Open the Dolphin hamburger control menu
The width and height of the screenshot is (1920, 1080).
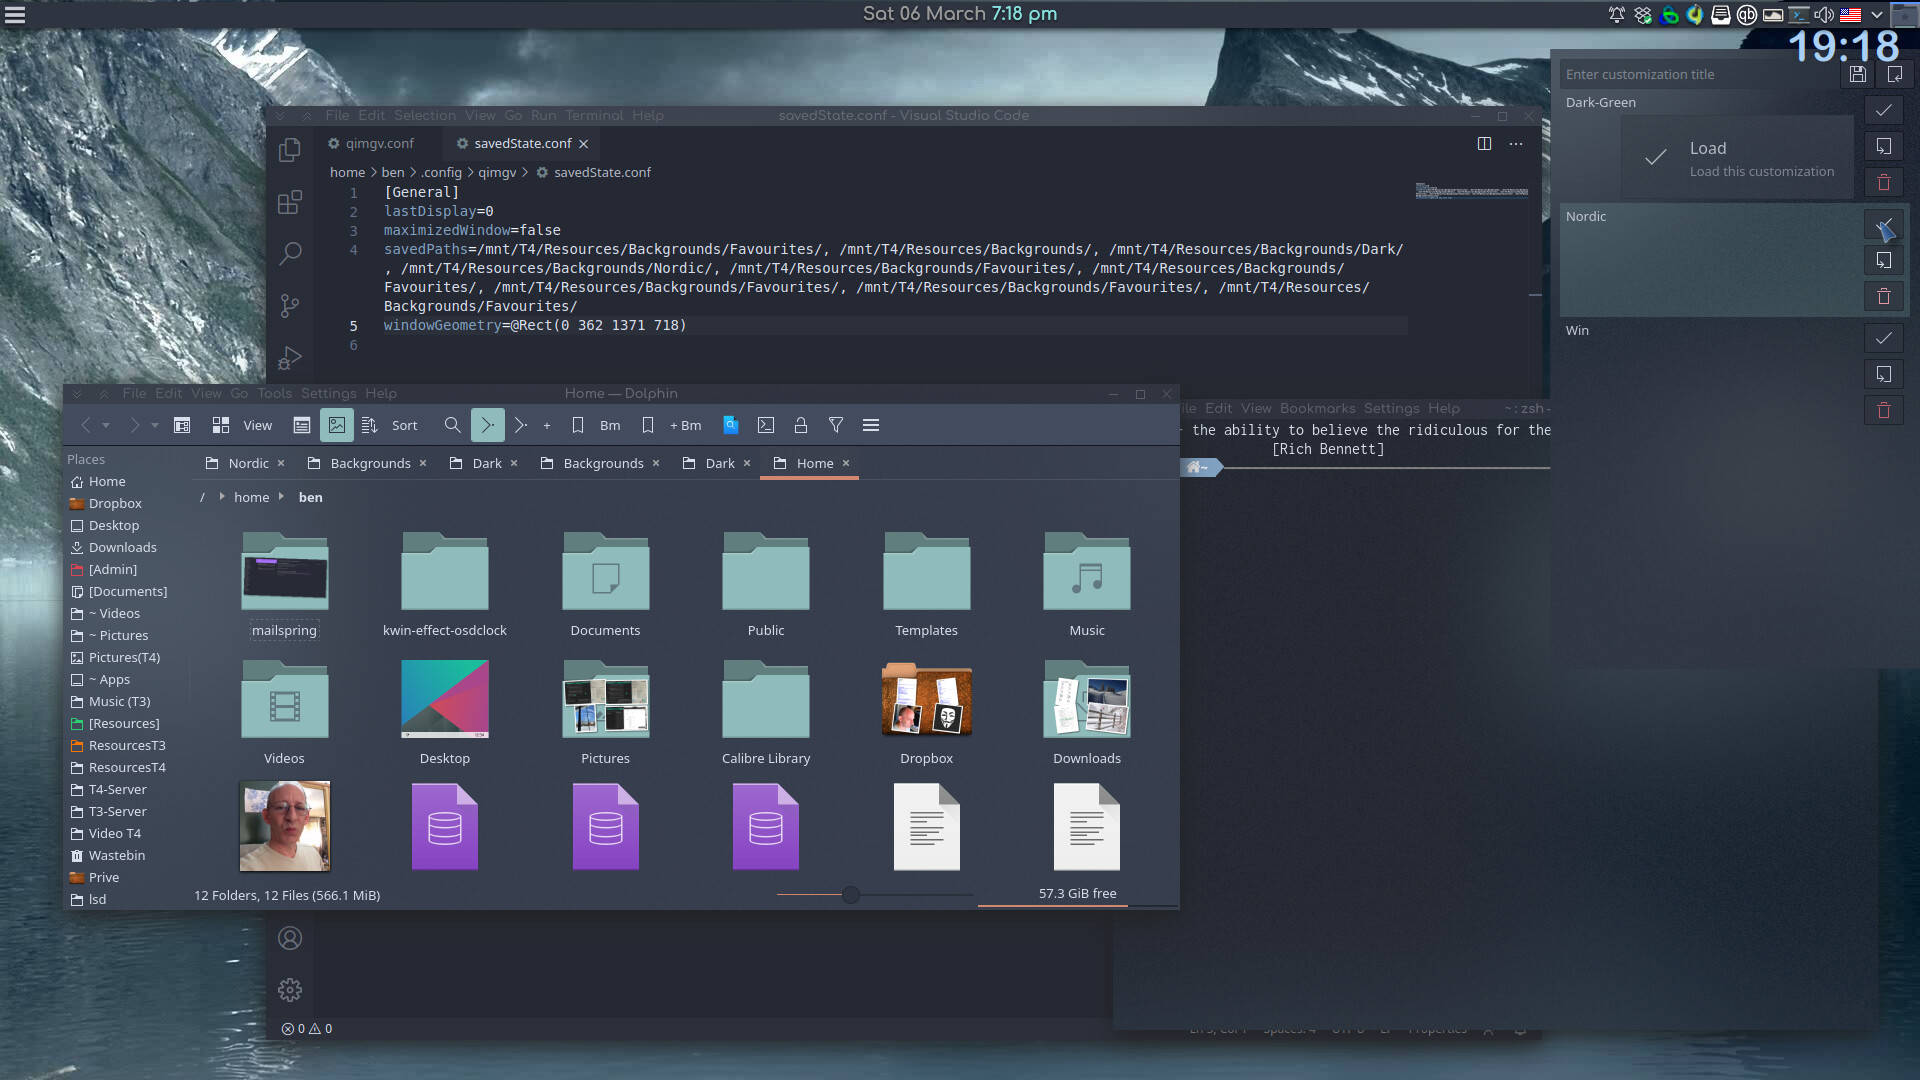tap(871, 425)
